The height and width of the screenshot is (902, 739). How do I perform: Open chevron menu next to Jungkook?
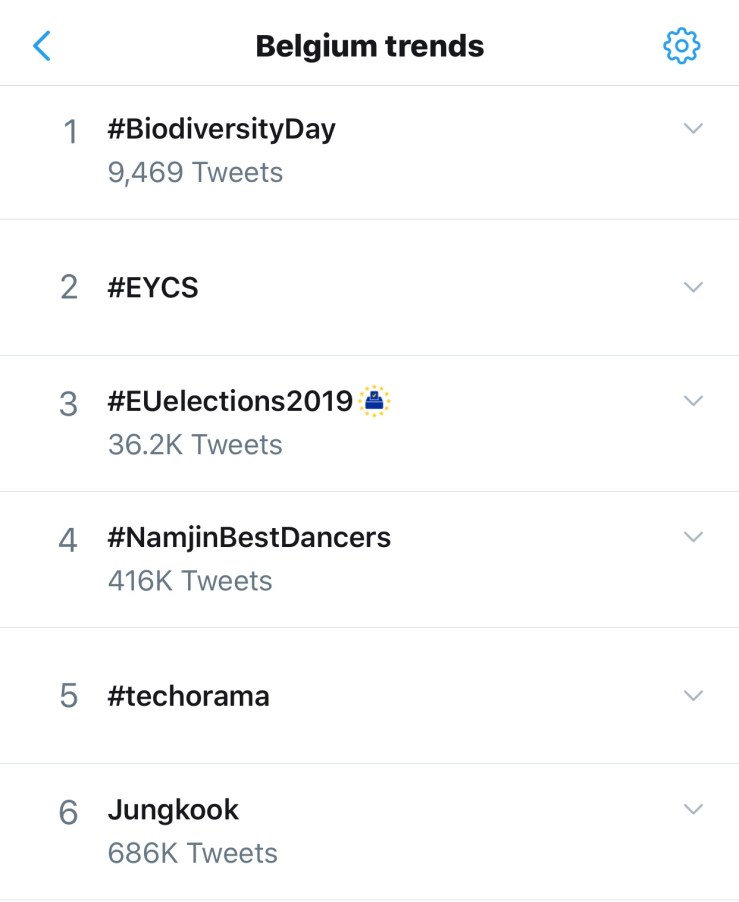[x=693, y=808]
